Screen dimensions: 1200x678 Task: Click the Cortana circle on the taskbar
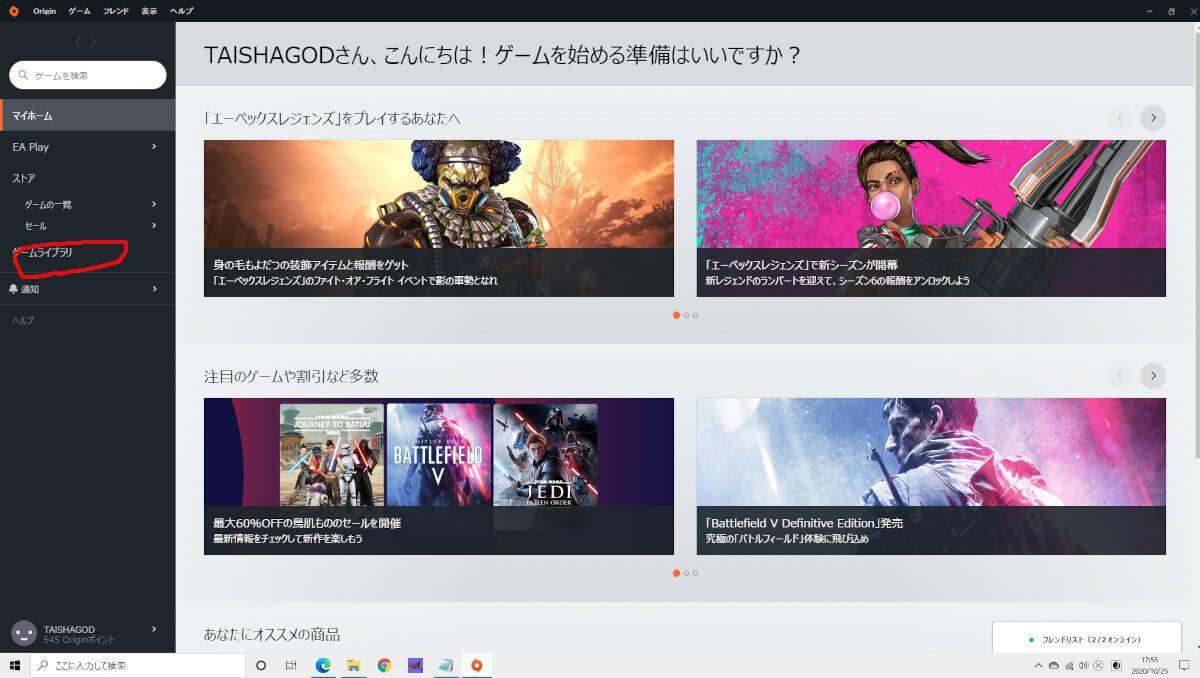pos(261,665)
